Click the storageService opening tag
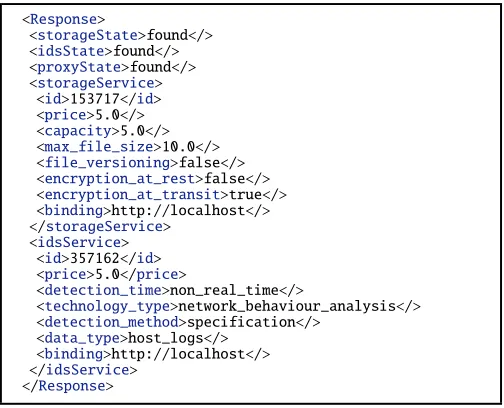This screenshot has height=408, width=504. click(x=96, y=83)
